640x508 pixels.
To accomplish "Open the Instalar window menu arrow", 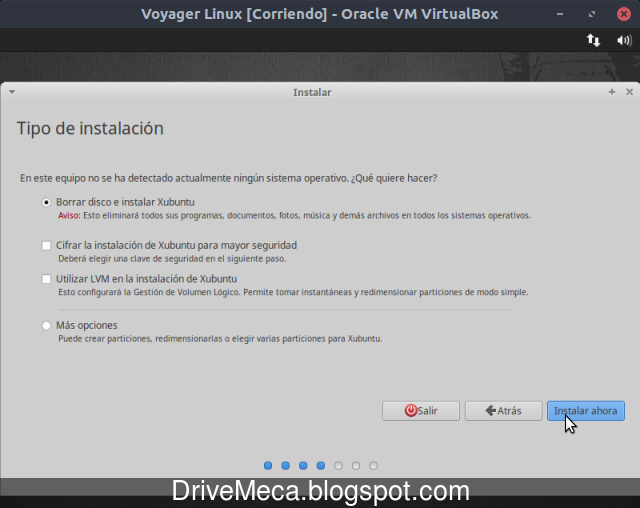I will pyautogui.click(x=12, y=92).
